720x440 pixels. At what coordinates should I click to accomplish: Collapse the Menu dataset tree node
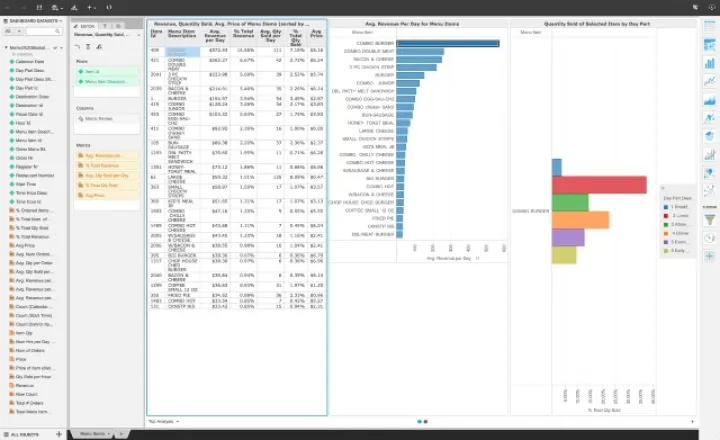click(4, 47)
